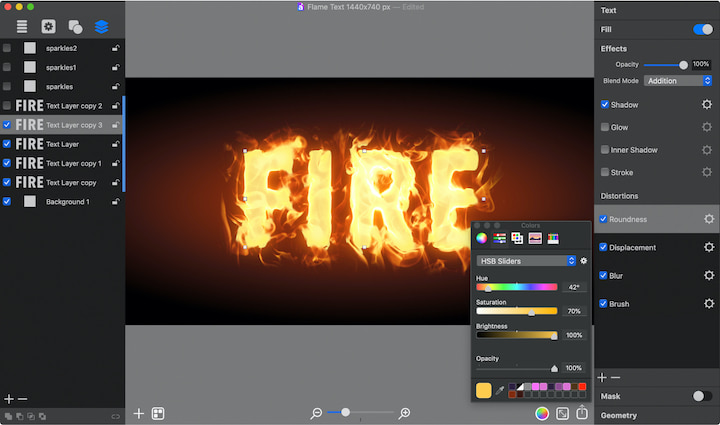720x425 pixels.
Task: Open Inner Shadow settings gear
Action: click(x=707, y=150)
